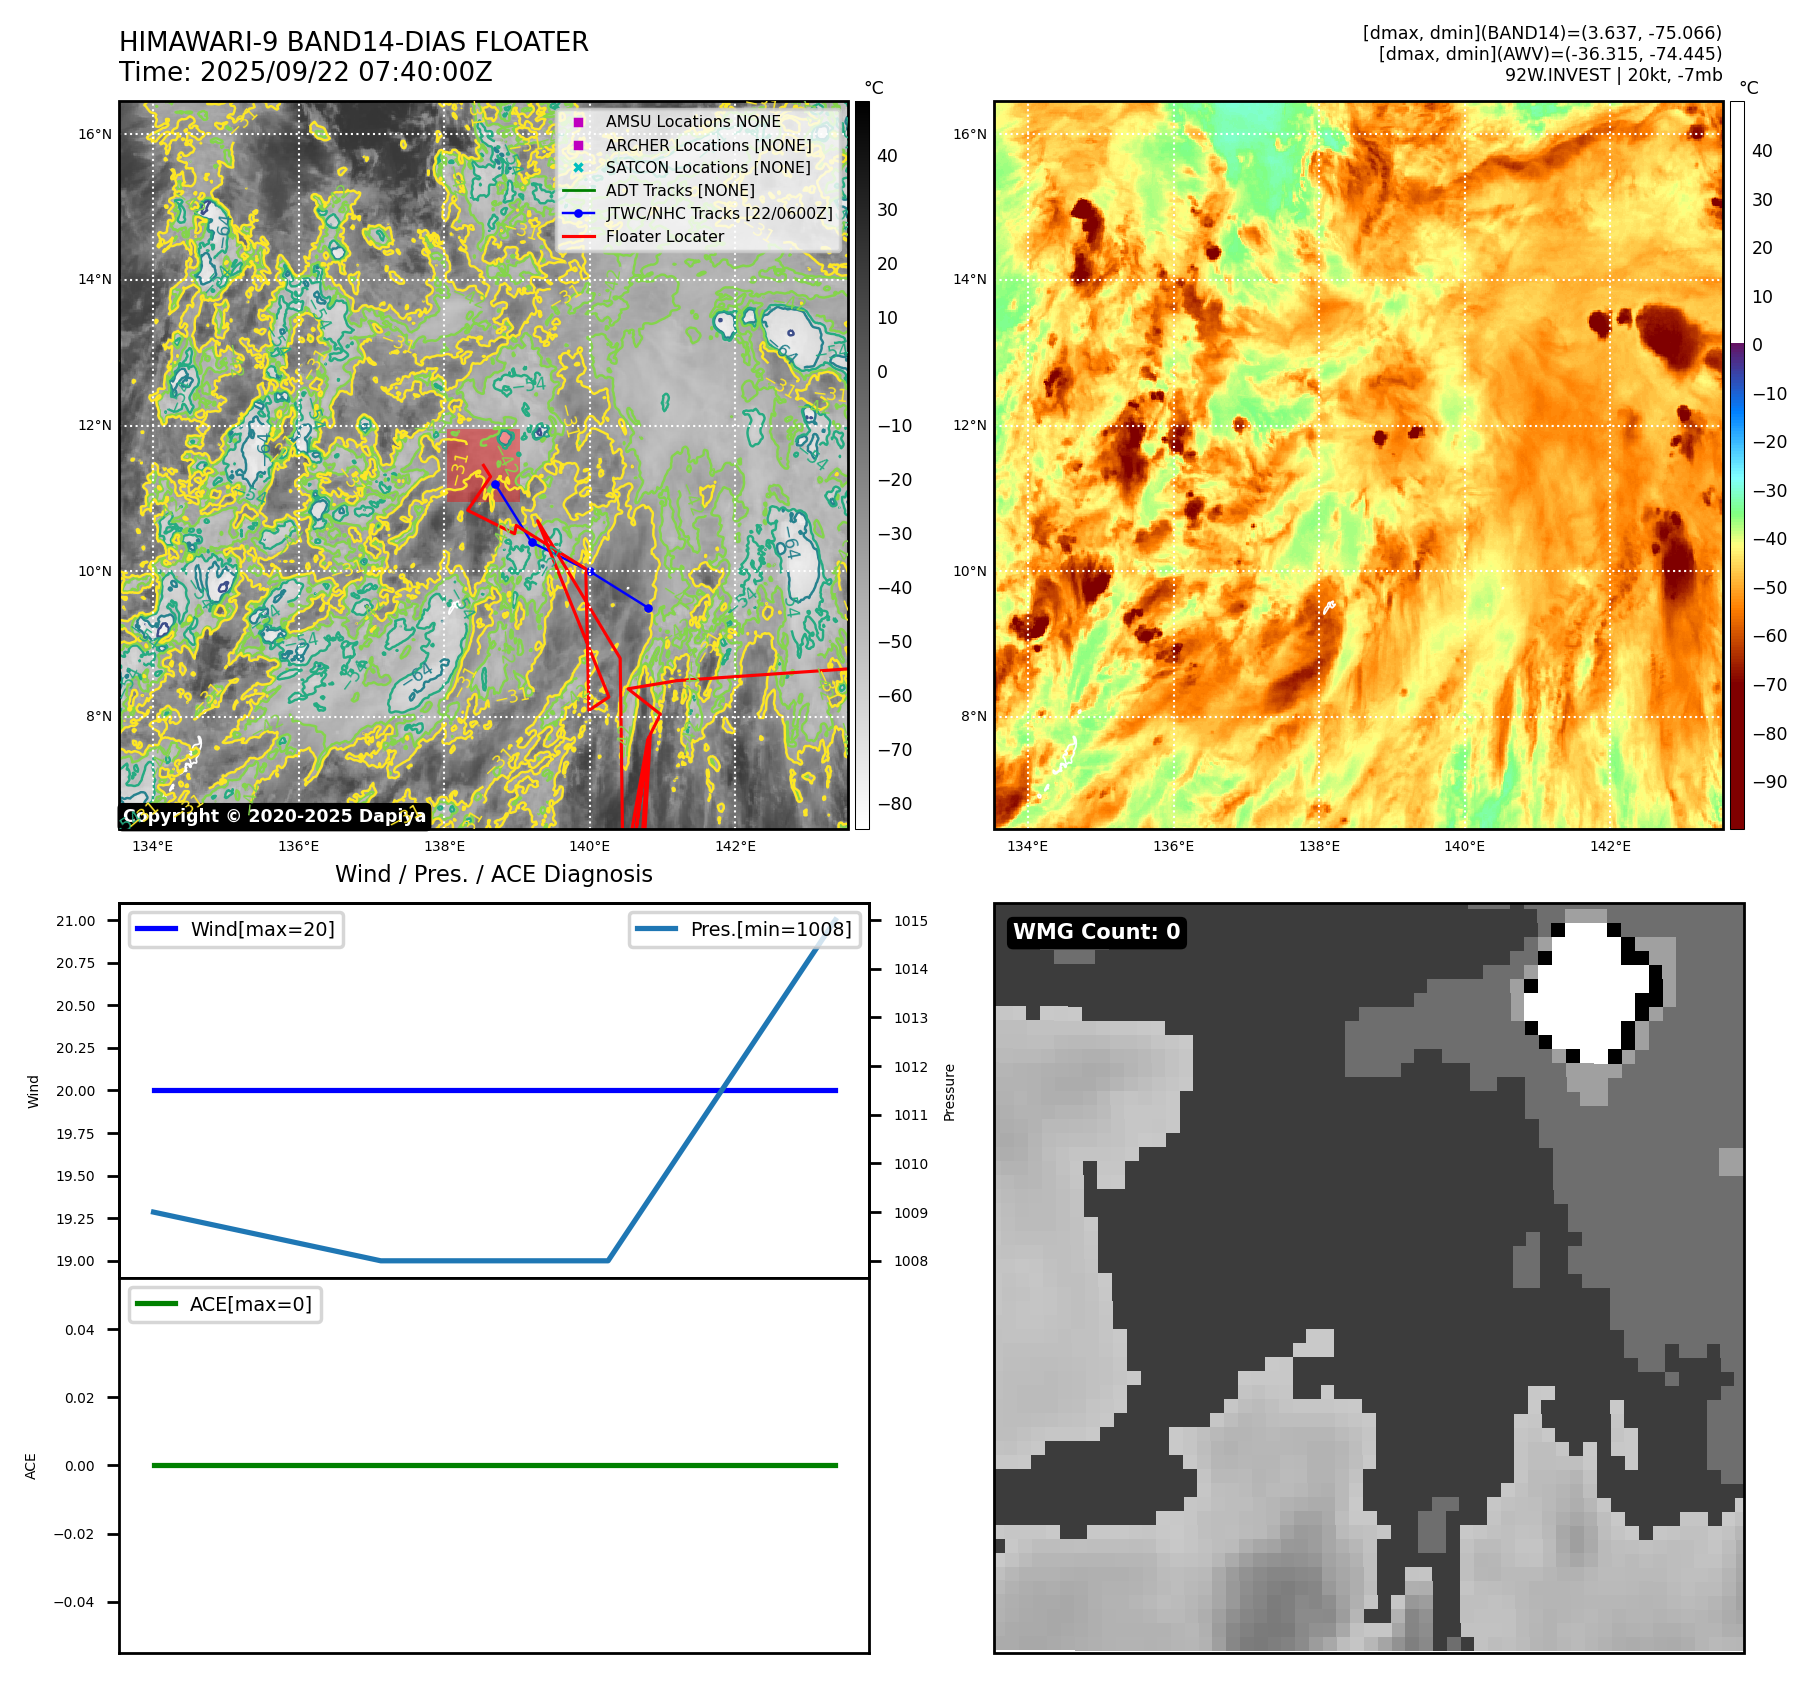Click the BAND14 dmax dmin readout
The image size is (1813, 1690).
tap(1542, 33)
